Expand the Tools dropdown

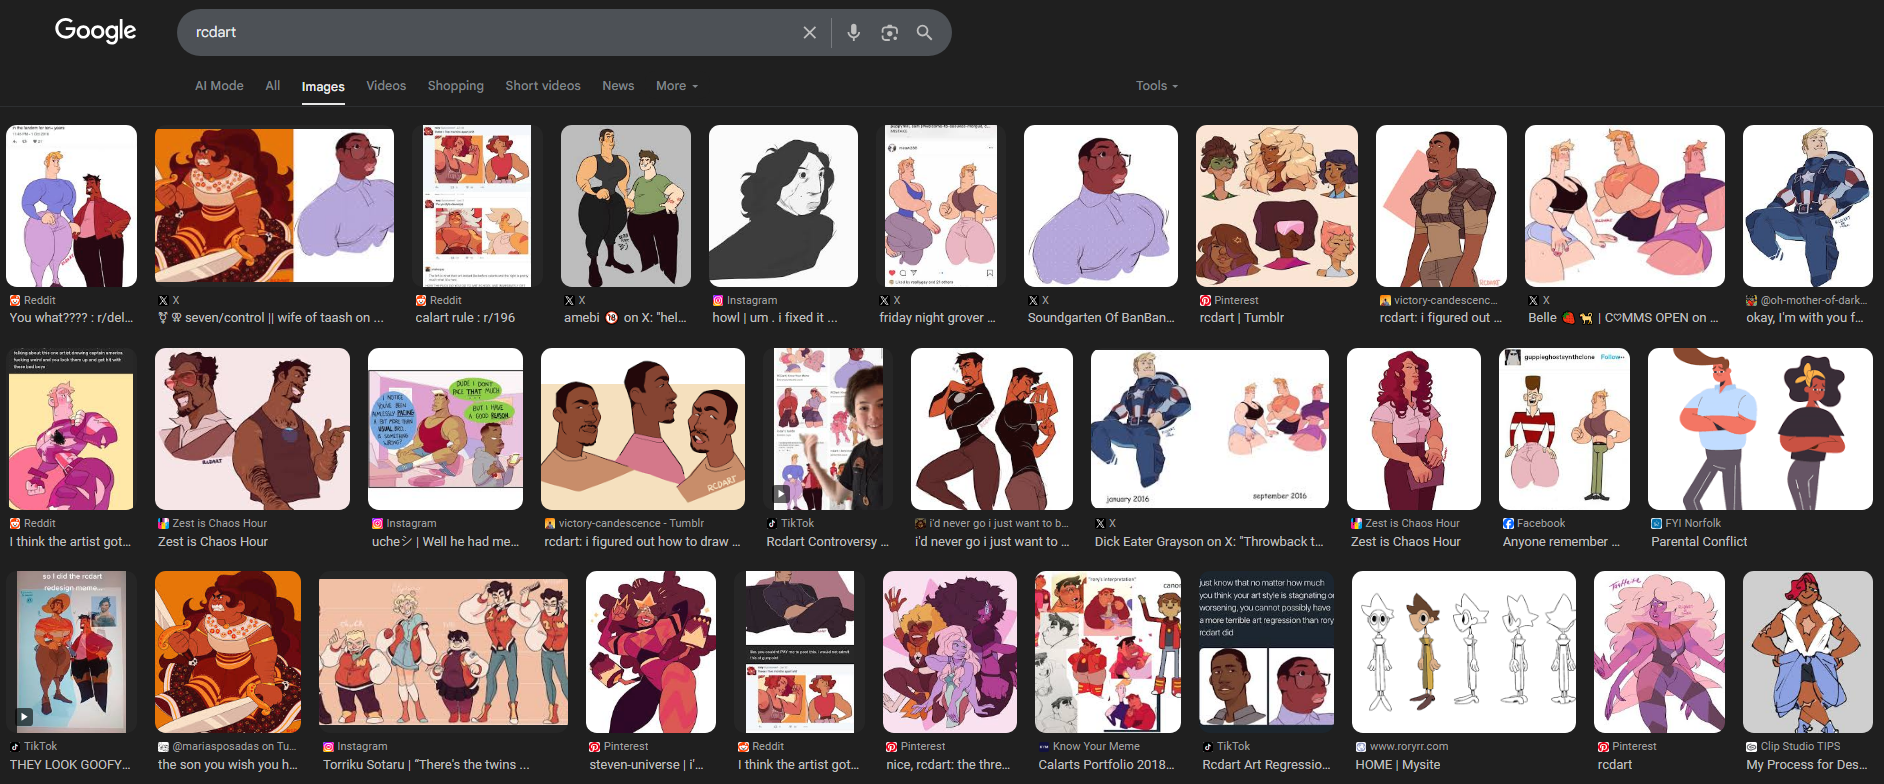click(1157, 86)
